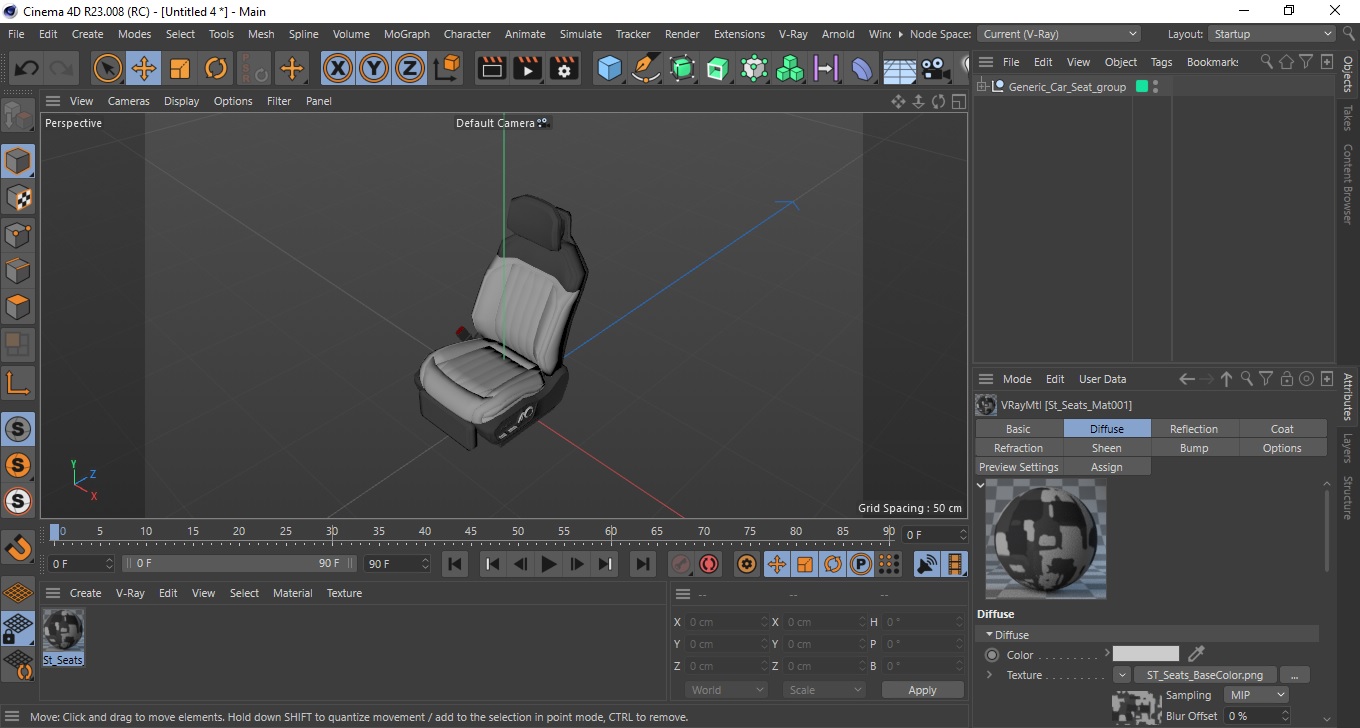Click Play Forwards button
Viewport: 1360px width, 728px height.
click(x=548, y=564)
